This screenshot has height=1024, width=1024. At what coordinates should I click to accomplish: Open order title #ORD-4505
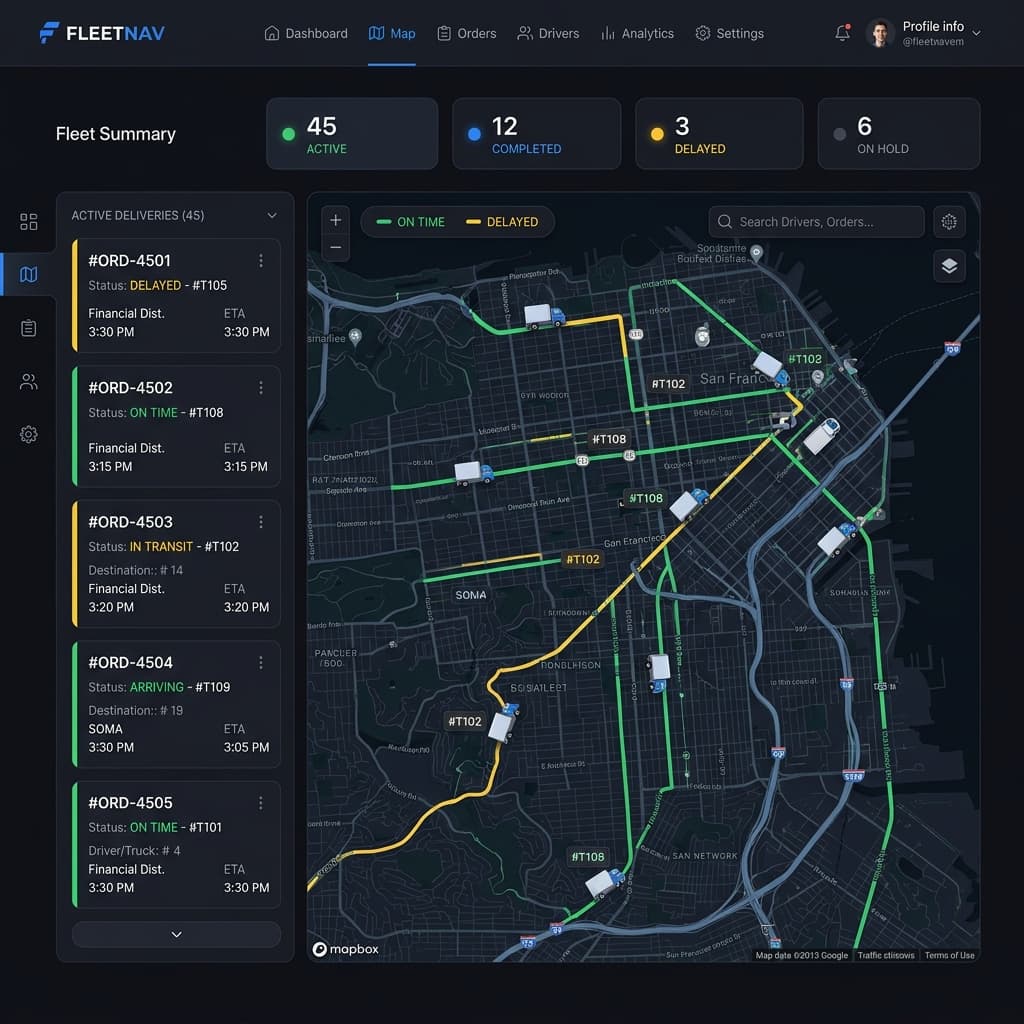(x=131, y=803)
